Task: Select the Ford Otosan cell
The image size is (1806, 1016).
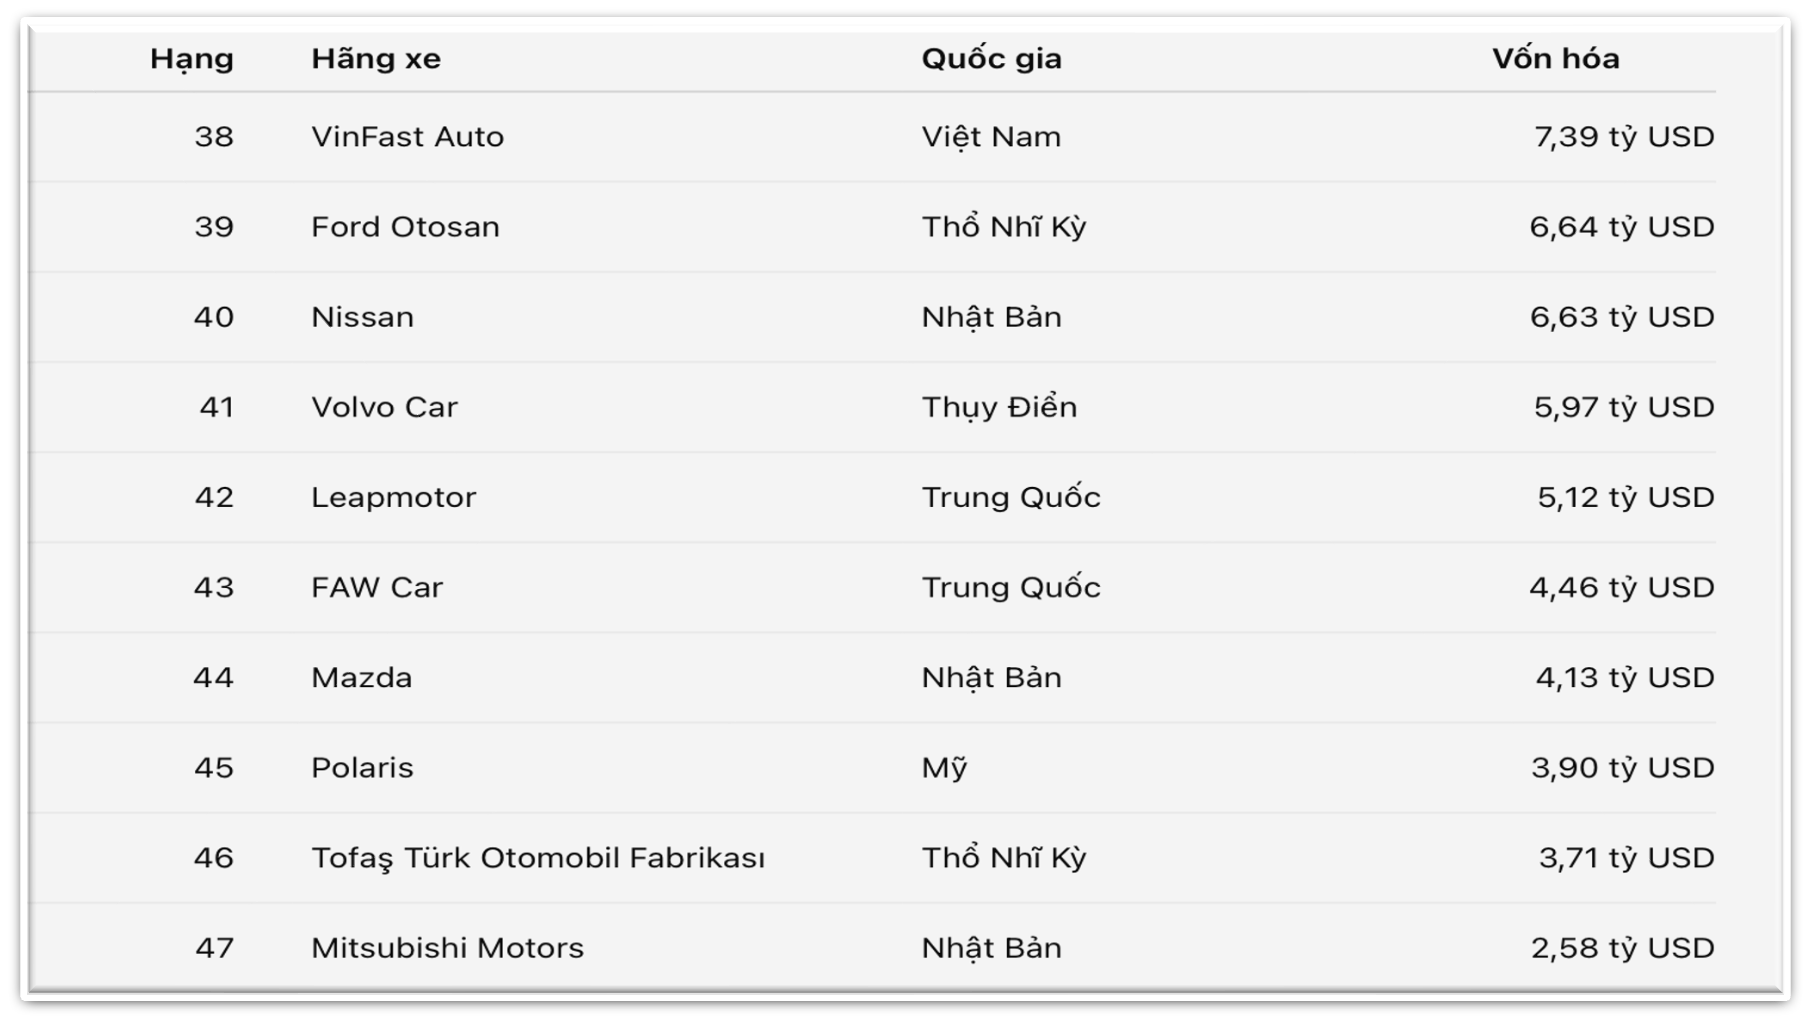Action: [x=405, y=227]
